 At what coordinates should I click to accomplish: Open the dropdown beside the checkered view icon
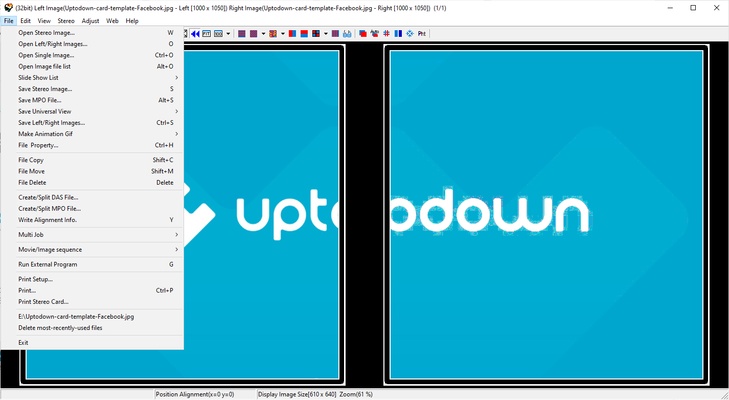pos(325,33)
